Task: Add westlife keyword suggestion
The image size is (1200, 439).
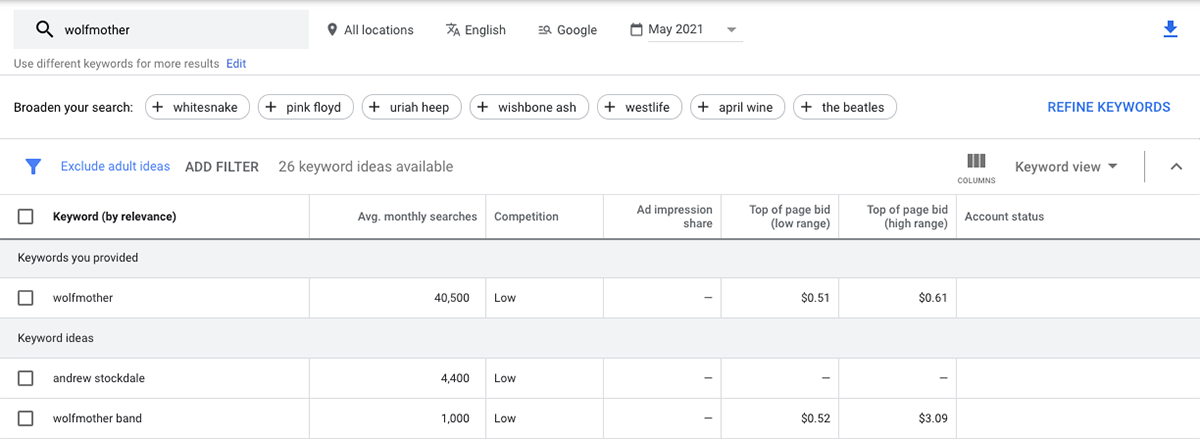Action: [x=640, y=107]
